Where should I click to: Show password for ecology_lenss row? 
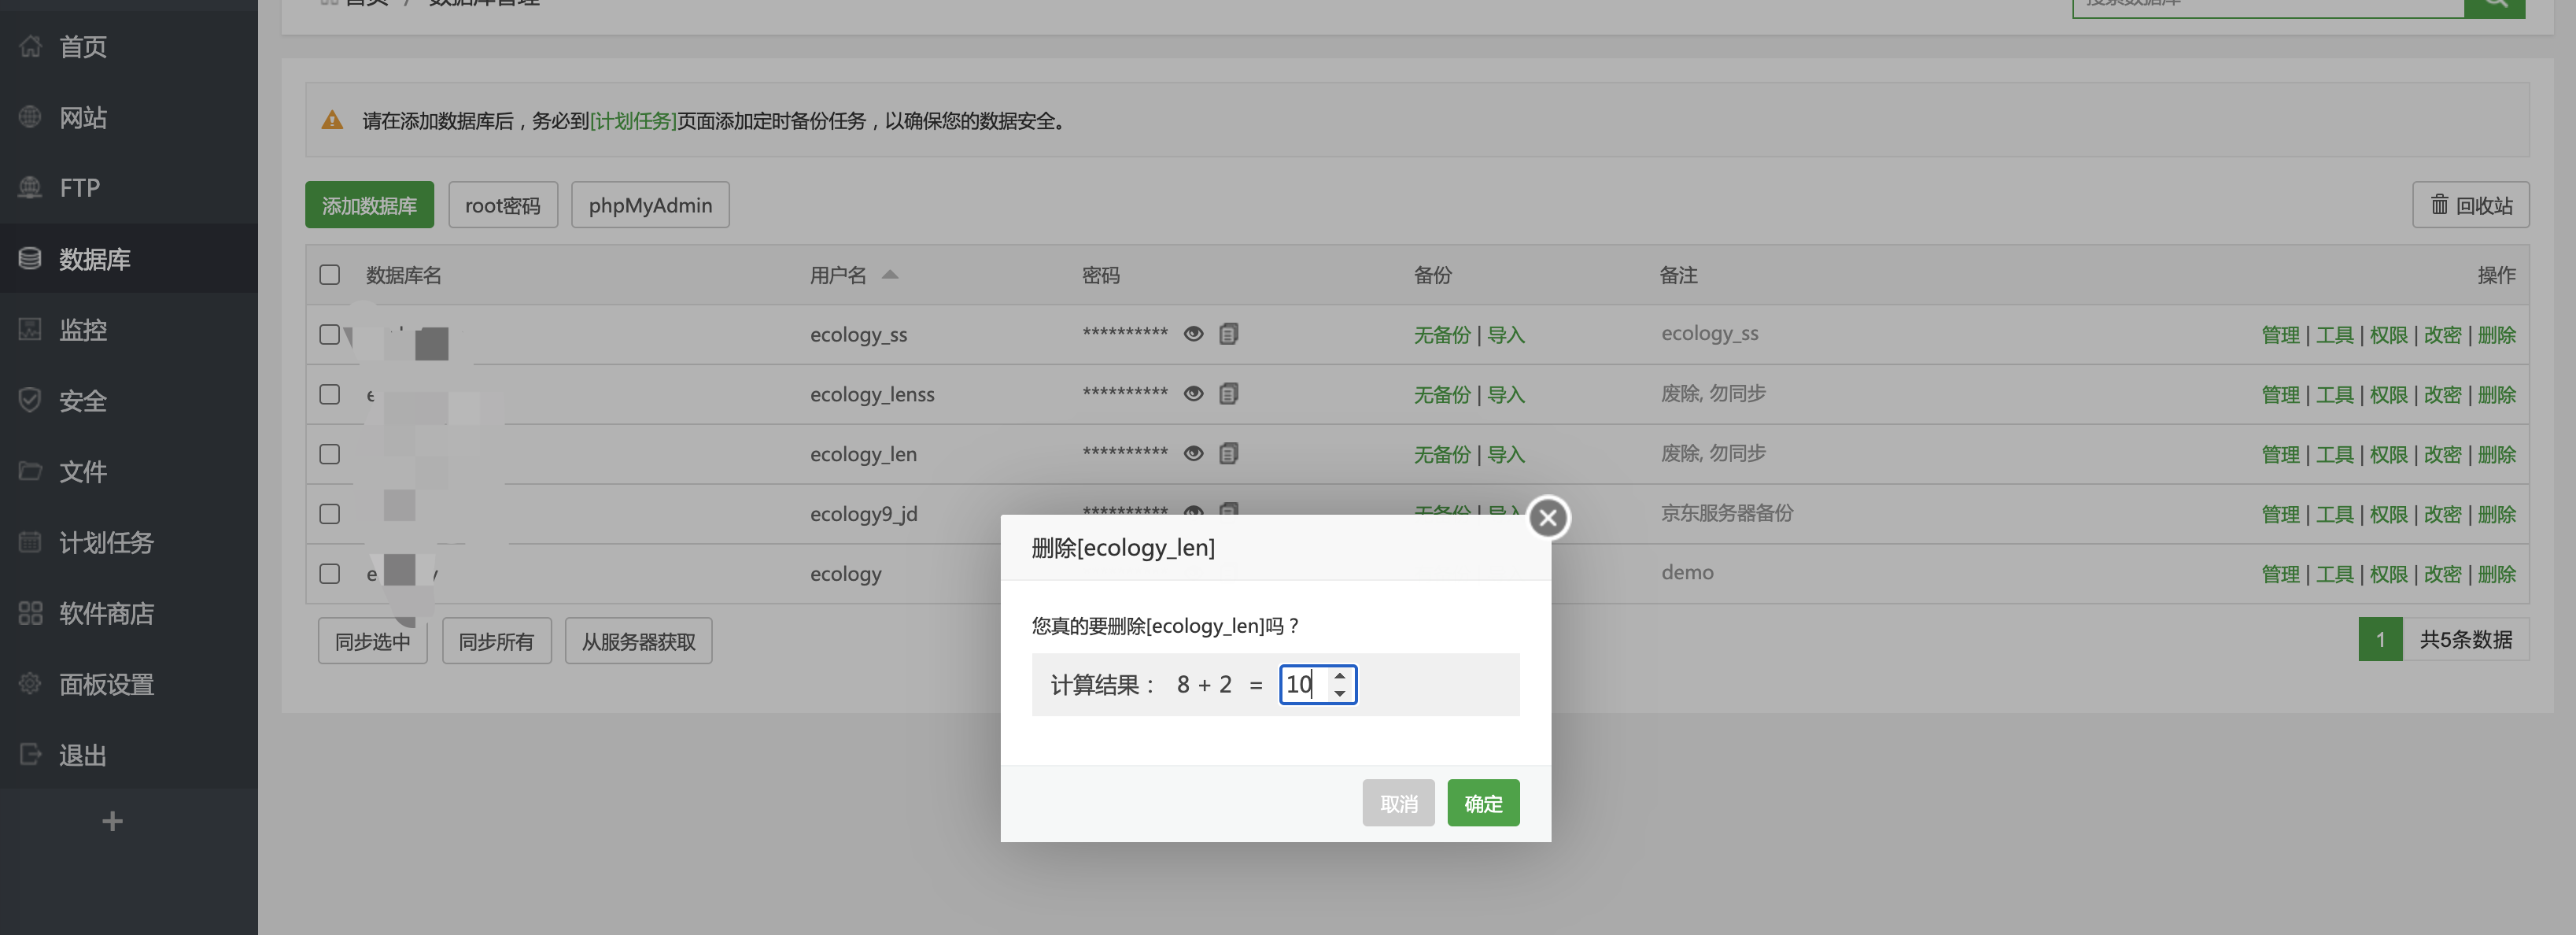pos(1193,394)
